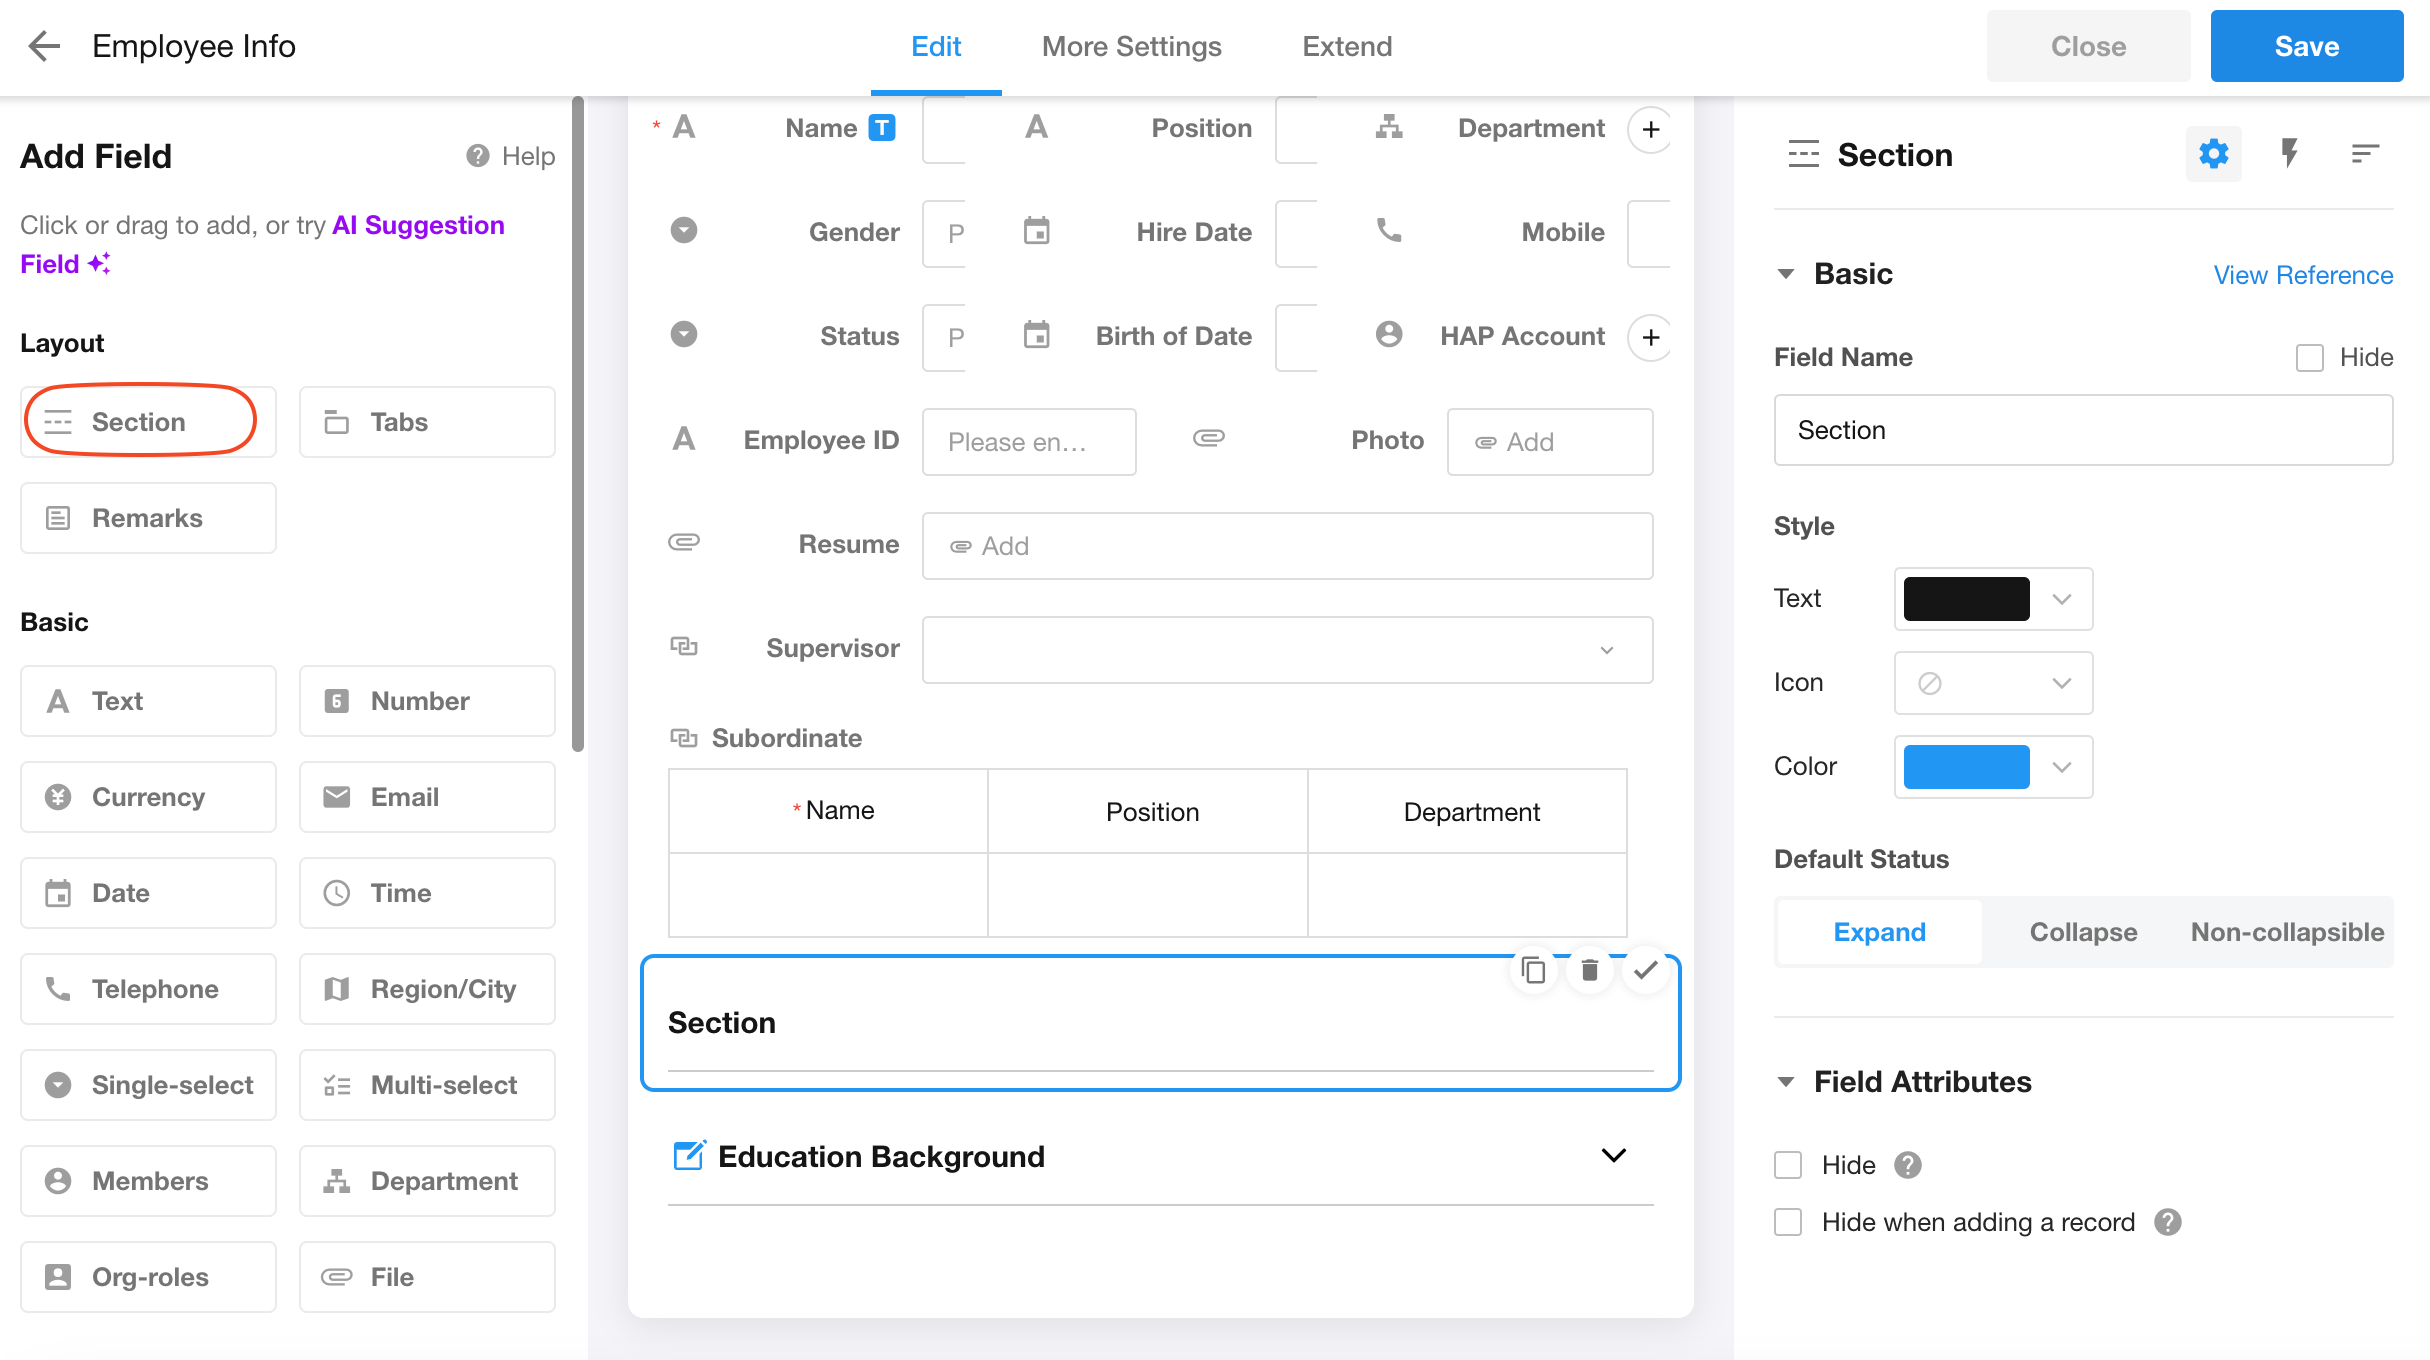Click the sort lines icon in the Section panel
This screenshot has width=2430, height=1360.
coord(2364,154)
